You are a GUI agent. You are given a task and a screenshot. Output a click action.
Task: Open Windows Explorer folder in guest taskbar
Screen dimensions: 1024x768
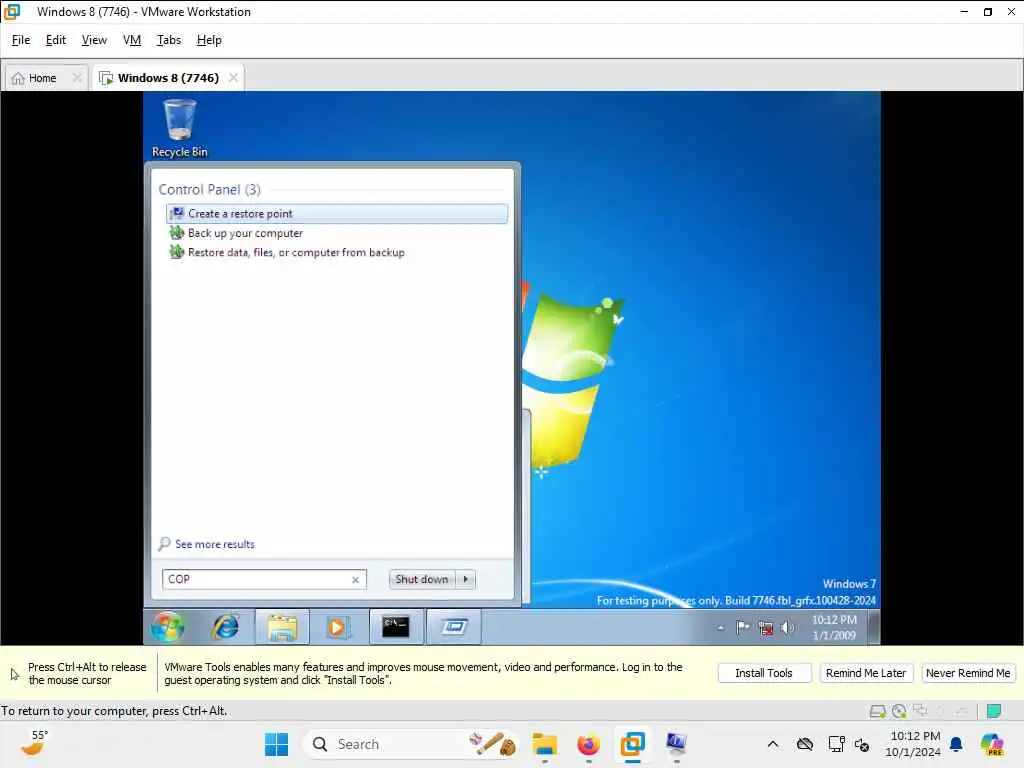[x=282, y=627]
